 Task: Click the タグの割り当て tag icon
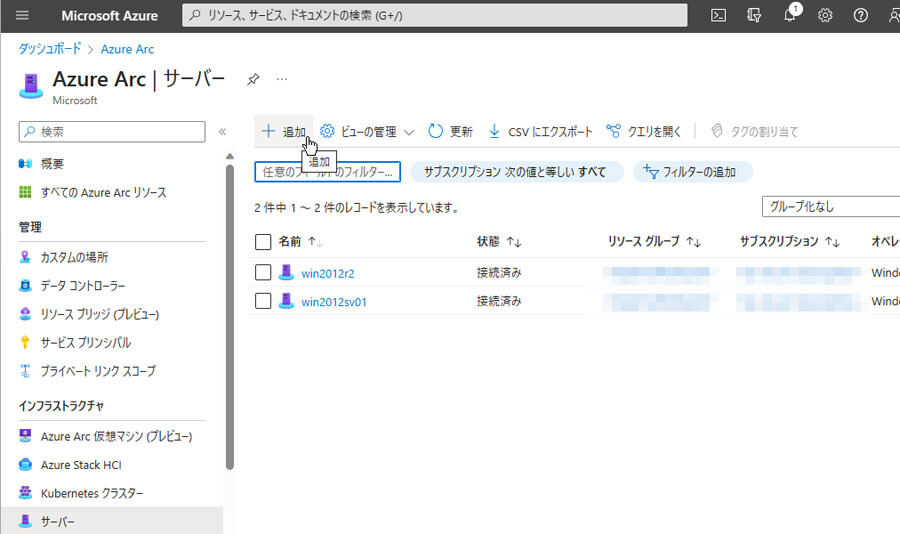pyautogui.click(x=716, y=131)
